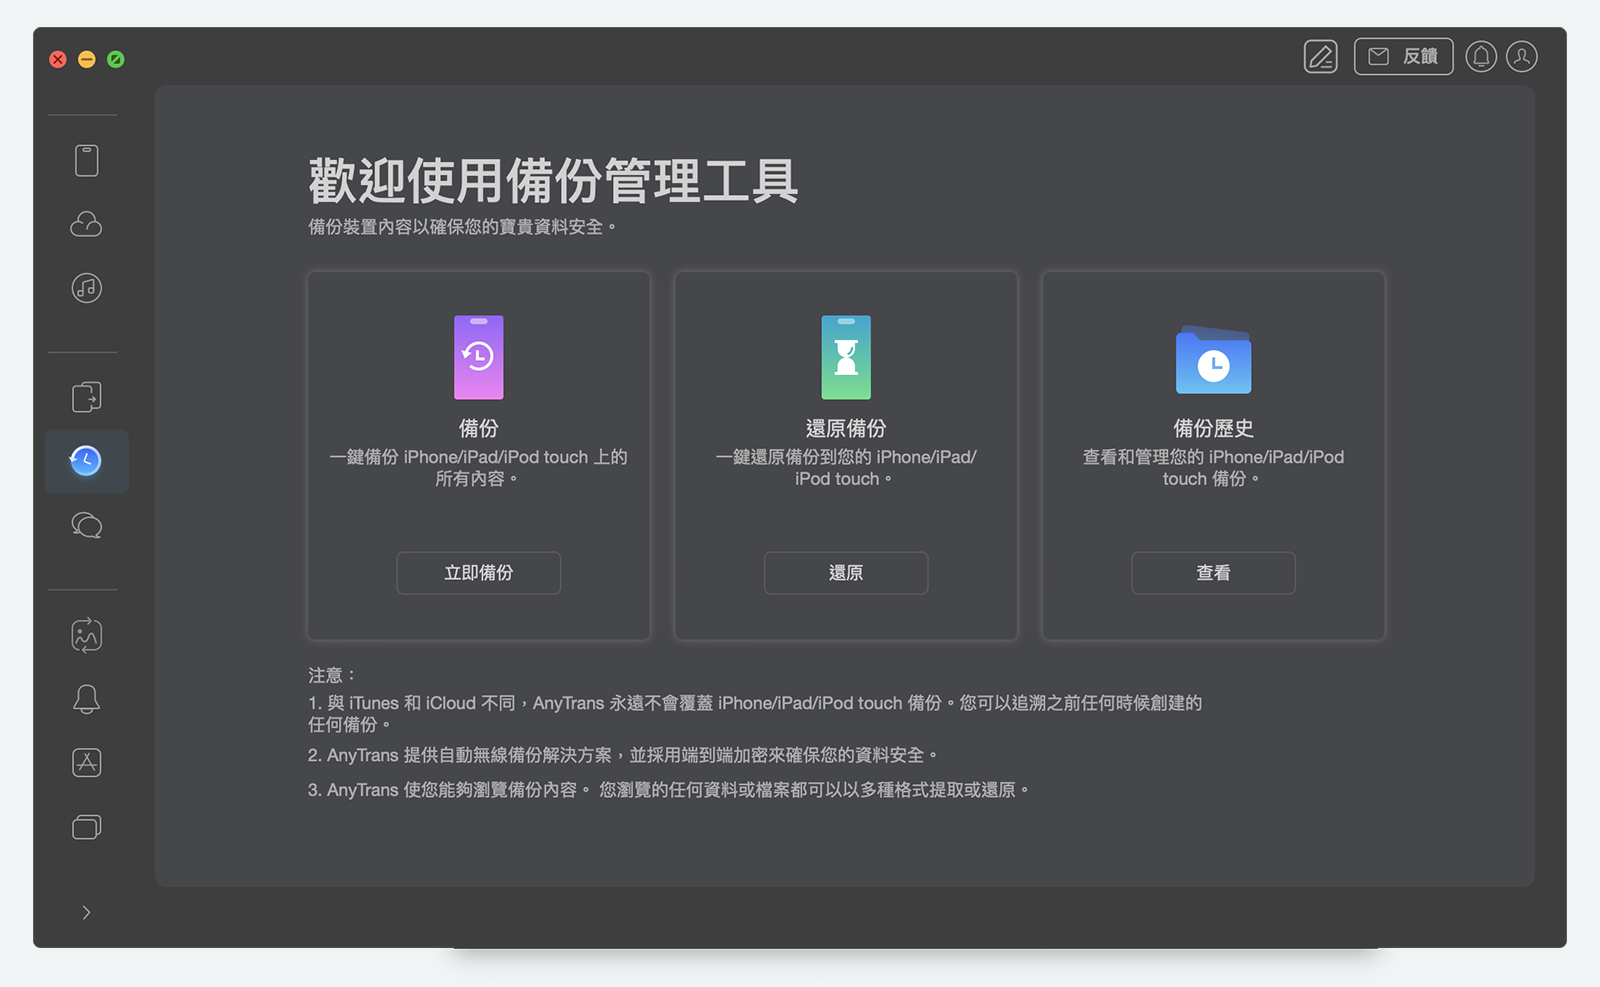Click description 一鍵備份 iPhone/iPad/iPod touch 上的所有內容
This screenshot has width=1600, height=987.
point(479,468)
